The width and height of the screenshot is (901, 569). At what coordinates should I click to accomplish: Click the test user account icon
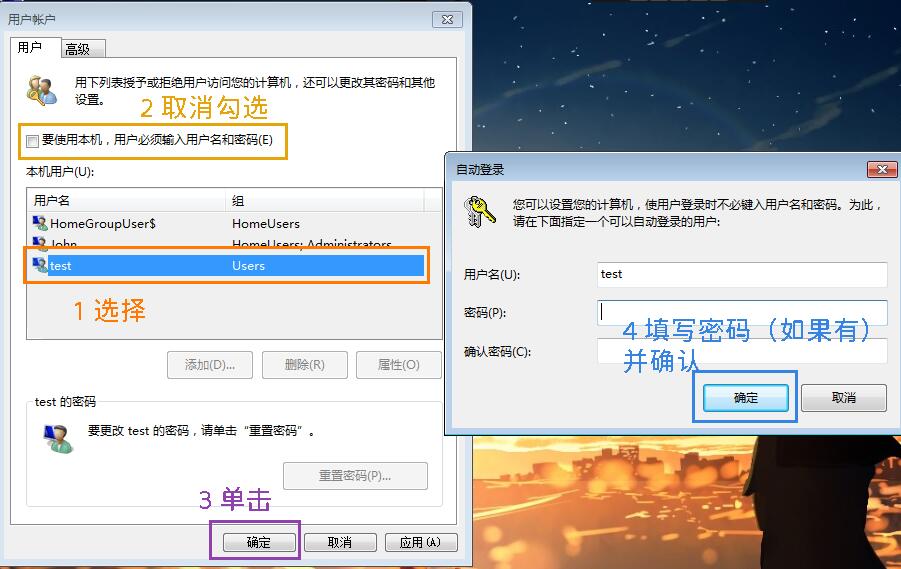[40, 265]
